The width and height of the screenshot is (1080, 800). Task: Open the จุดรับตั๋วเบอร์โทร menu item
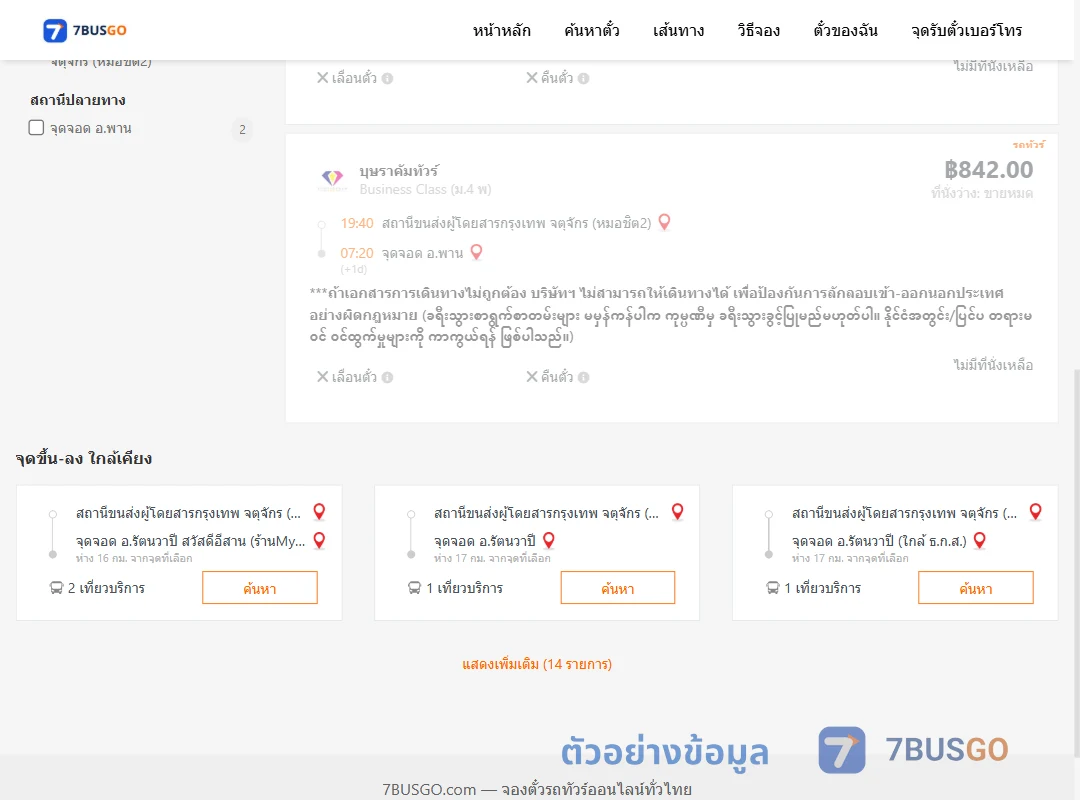click(966, 30)
